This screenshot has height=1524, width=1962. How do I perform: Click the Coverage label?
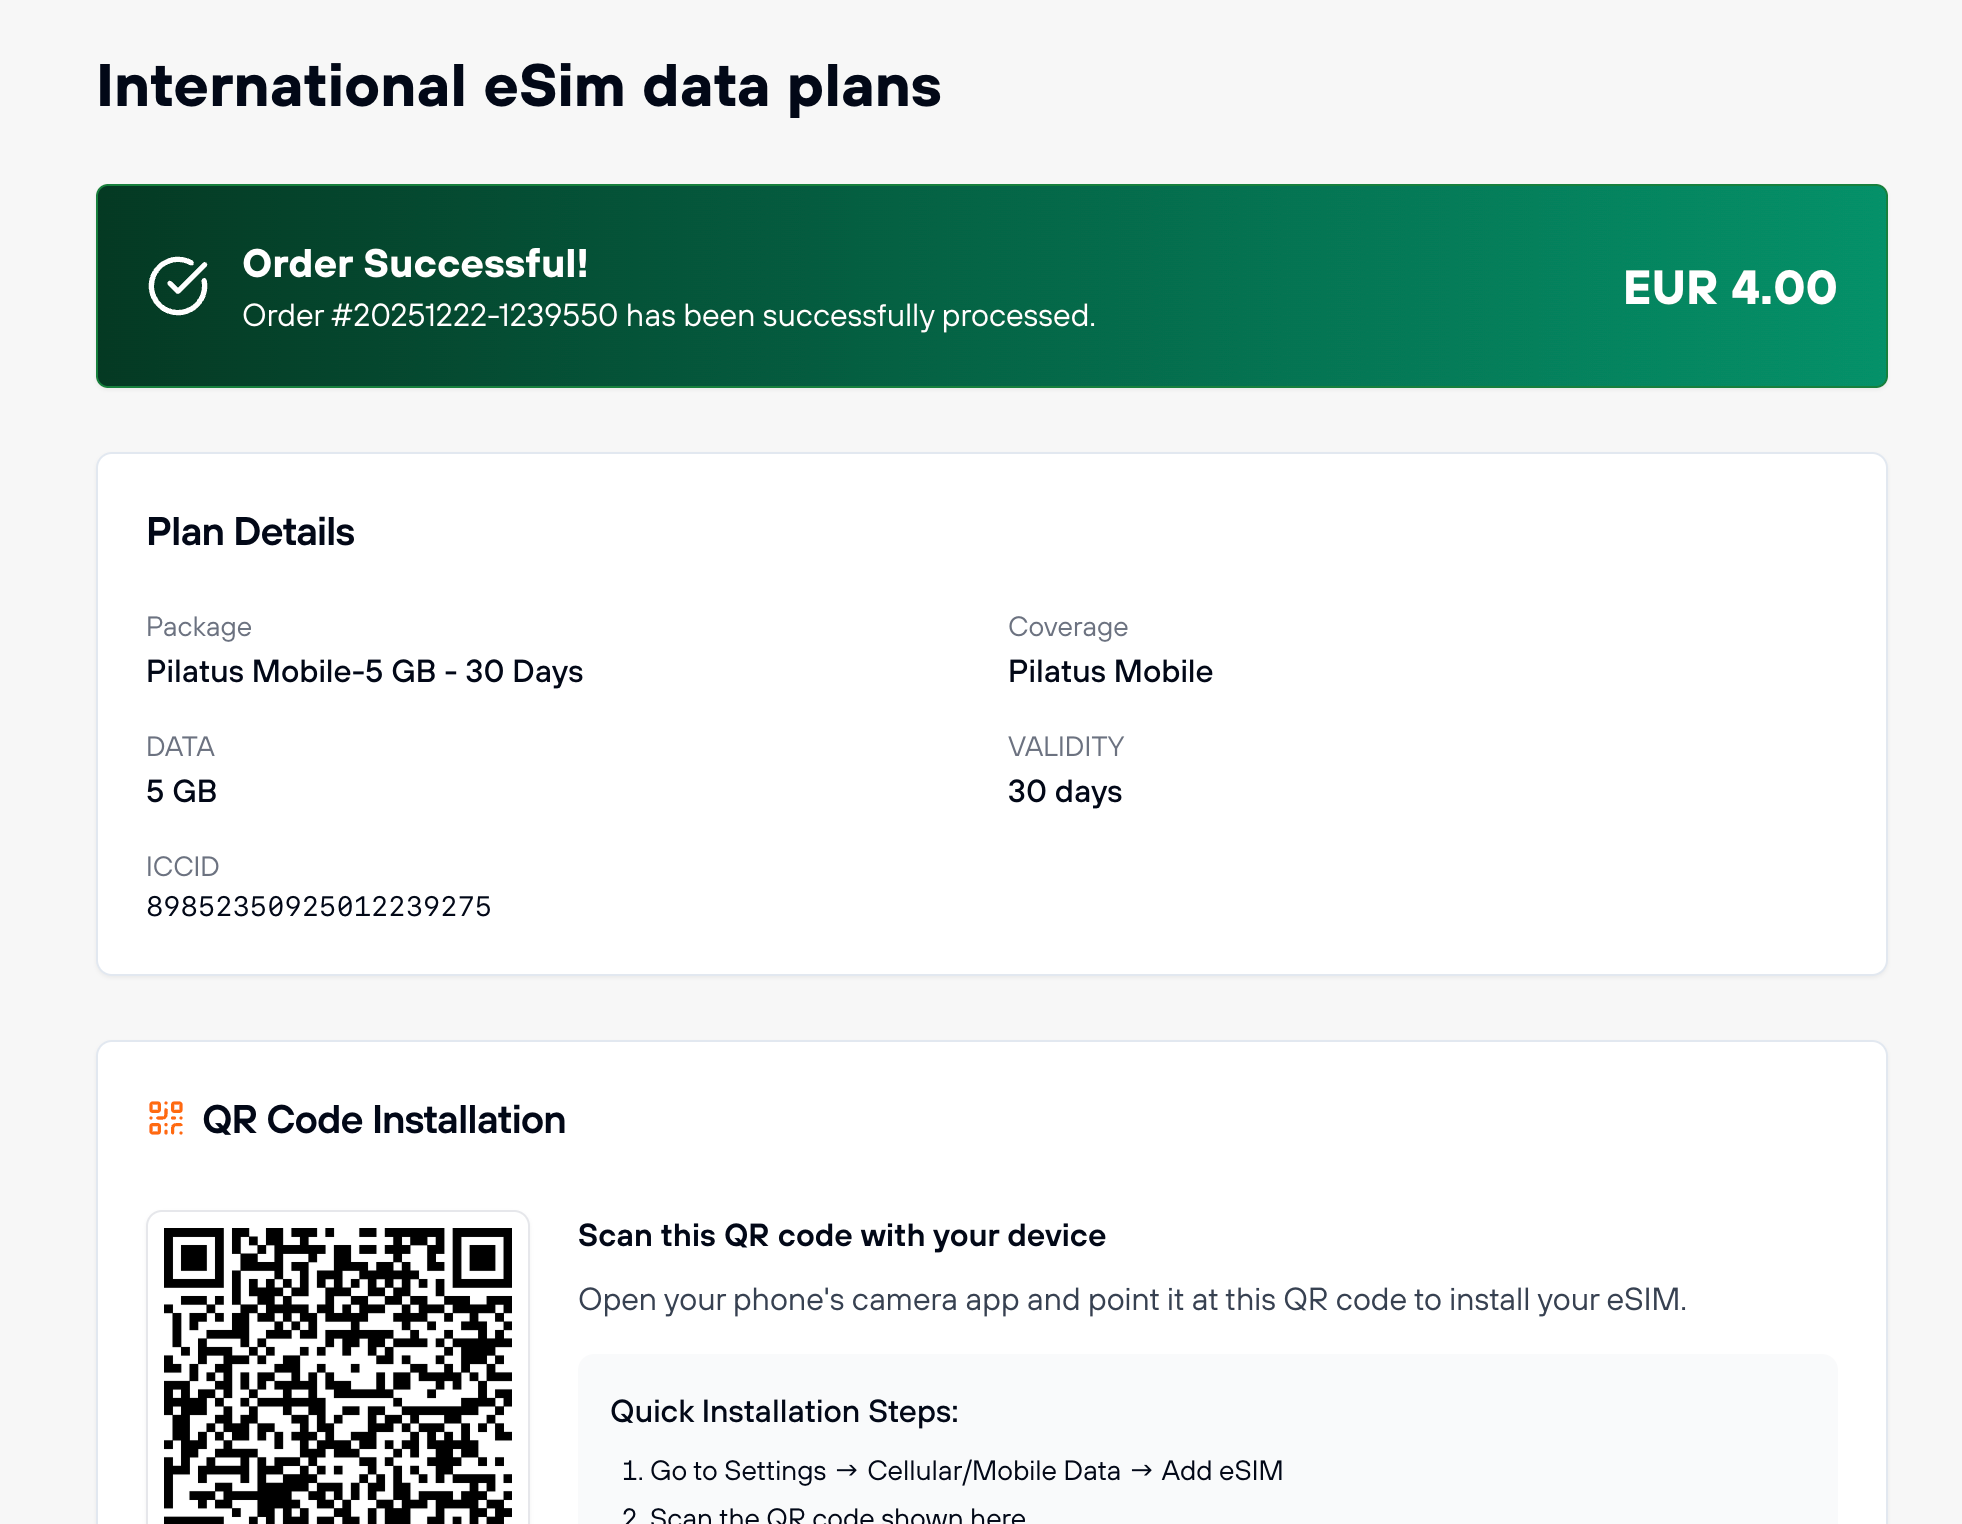tap(1068, 627)
